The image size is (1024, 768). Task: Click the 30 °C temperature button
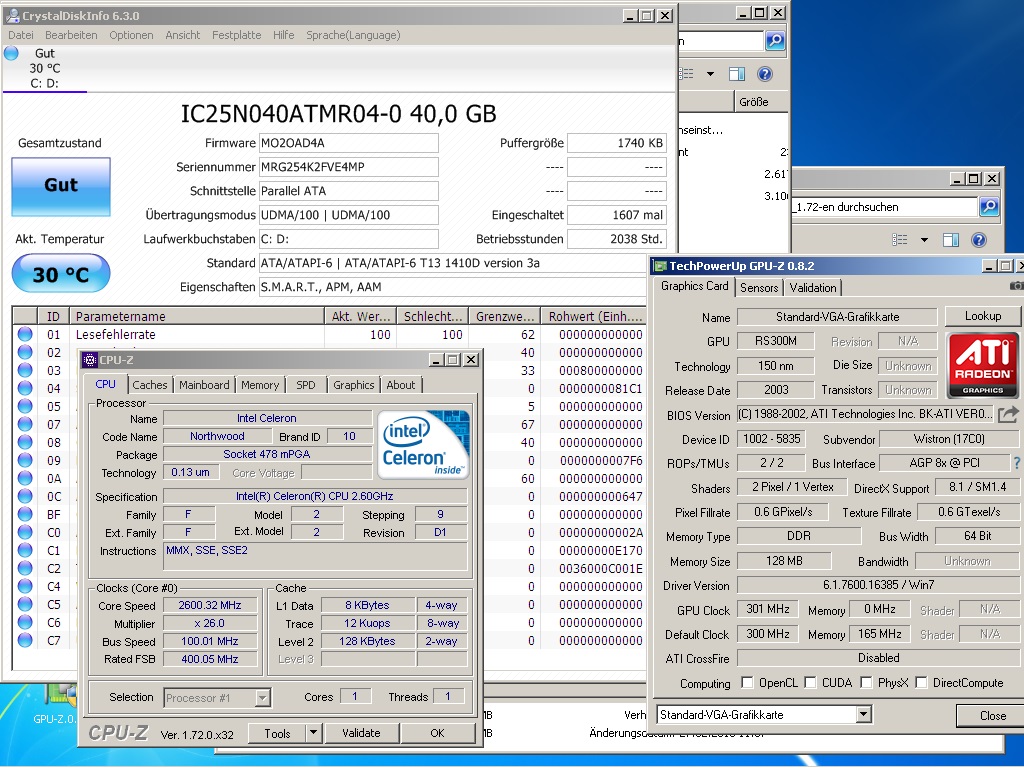(61, 274)
